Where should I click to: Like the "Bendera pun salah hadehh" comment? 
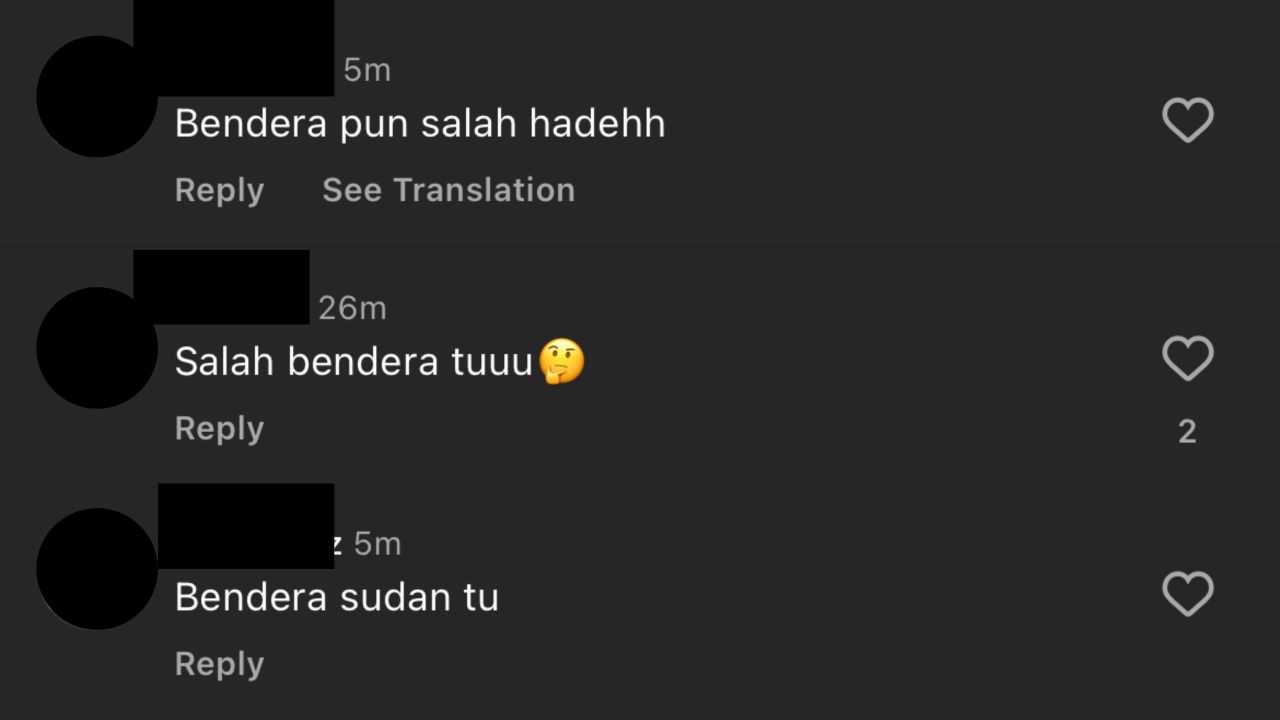click(x=1188, y=120)
